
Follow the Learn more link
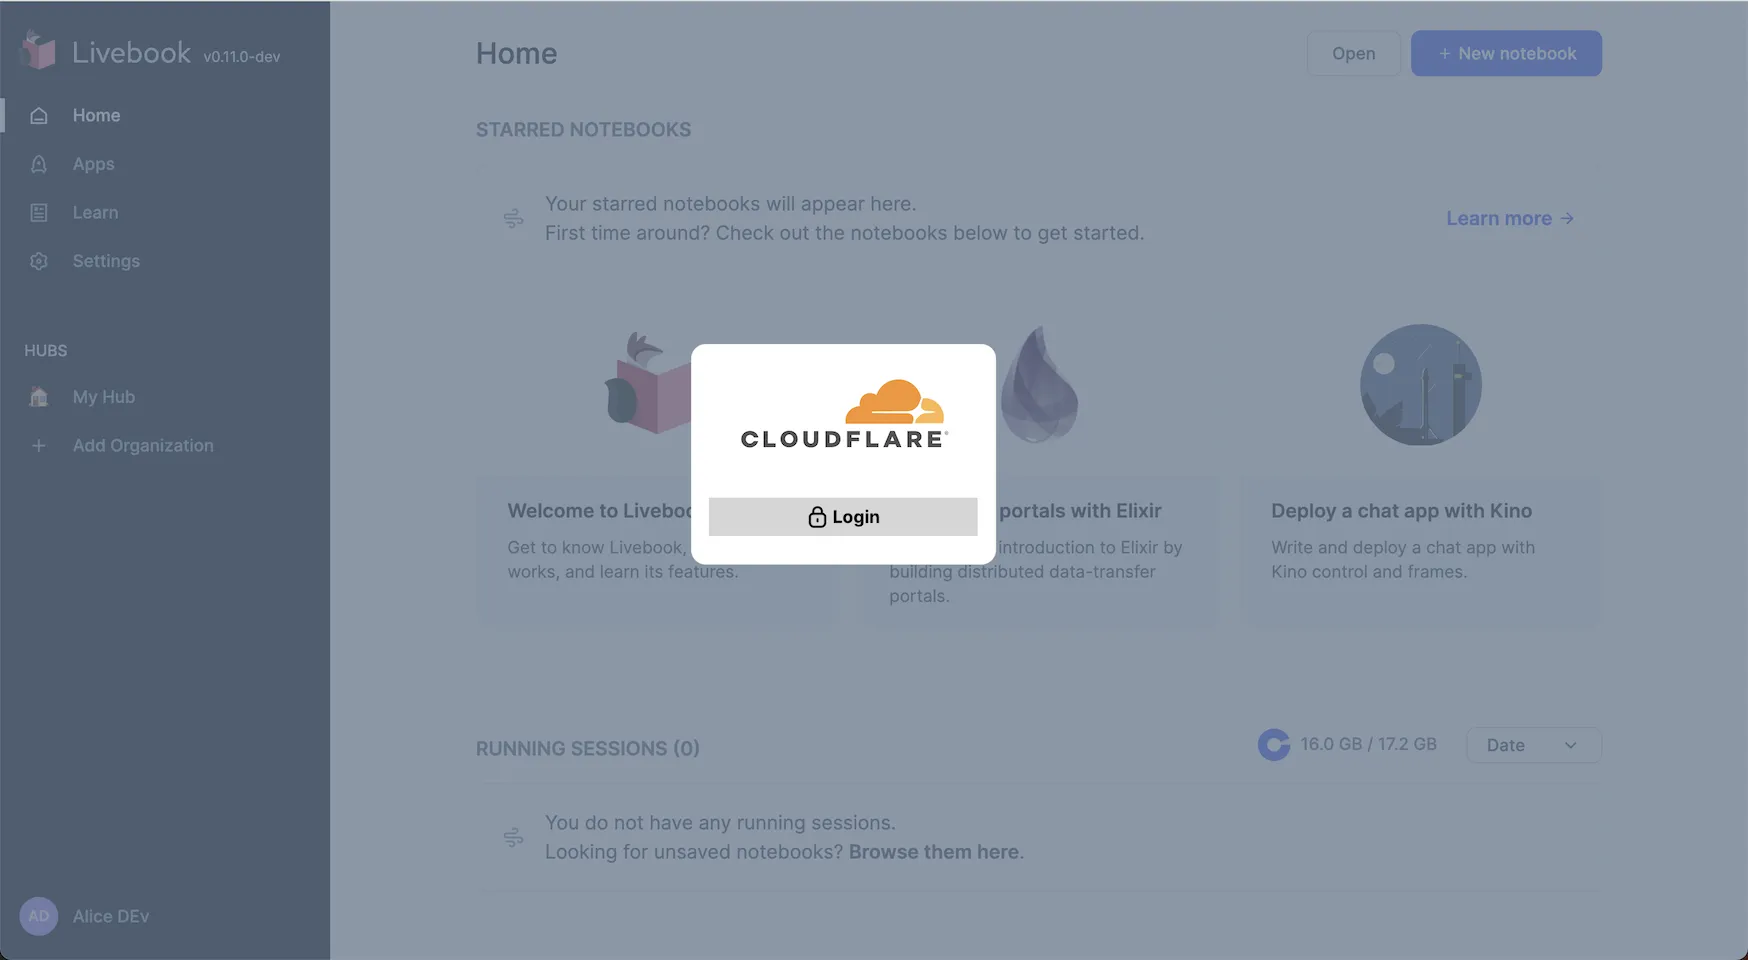pyautogui.click(x=1510, y=218)
